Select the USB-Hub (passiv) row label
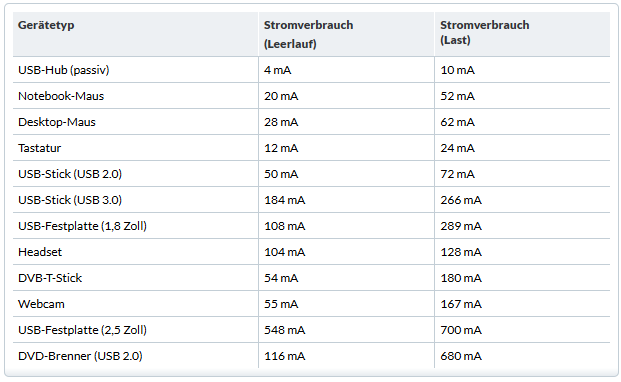Viewport: 621px width, 382px height. 63,70
